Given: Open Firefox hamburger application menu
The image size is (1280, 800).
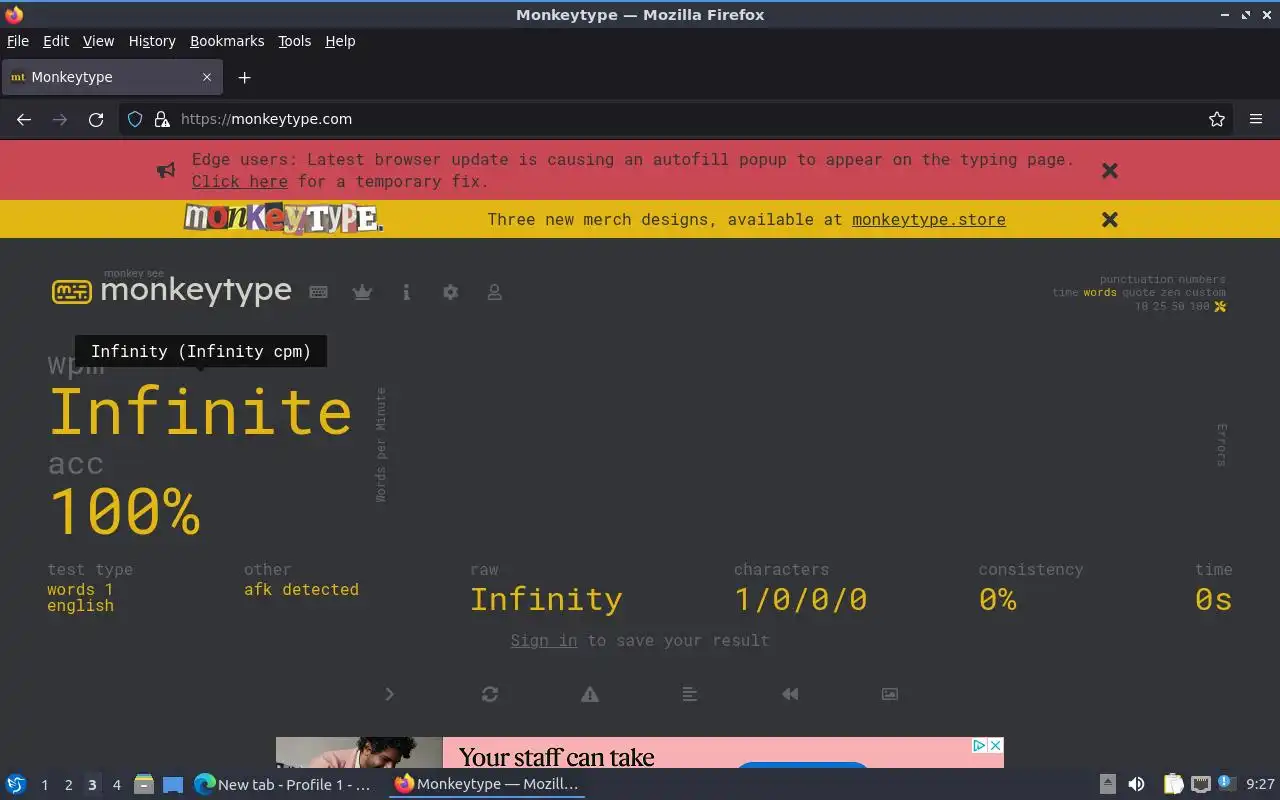Looking at the screenshot, I should (1256, 119).
